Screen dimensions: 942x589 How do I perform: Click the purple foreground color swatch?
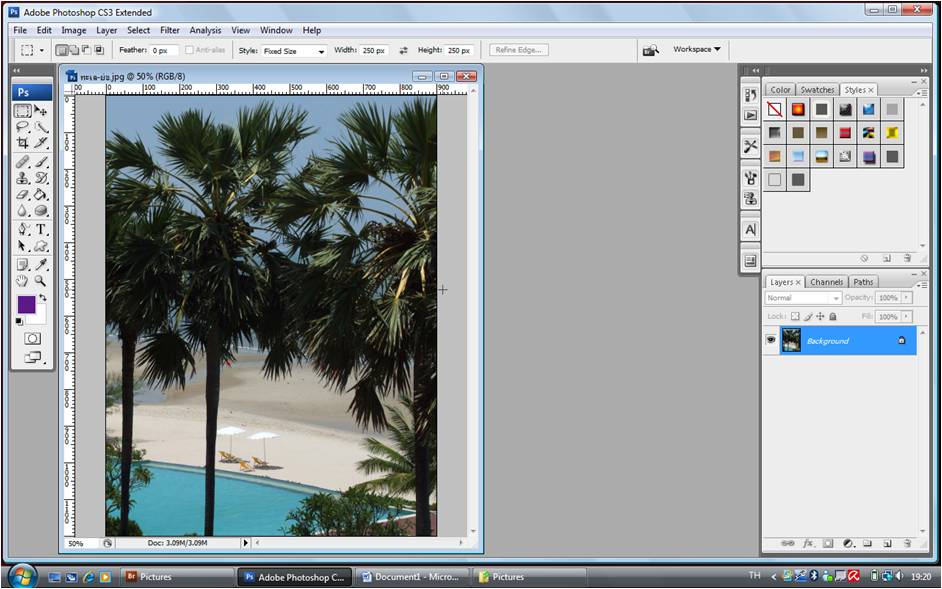coord(26,304)
